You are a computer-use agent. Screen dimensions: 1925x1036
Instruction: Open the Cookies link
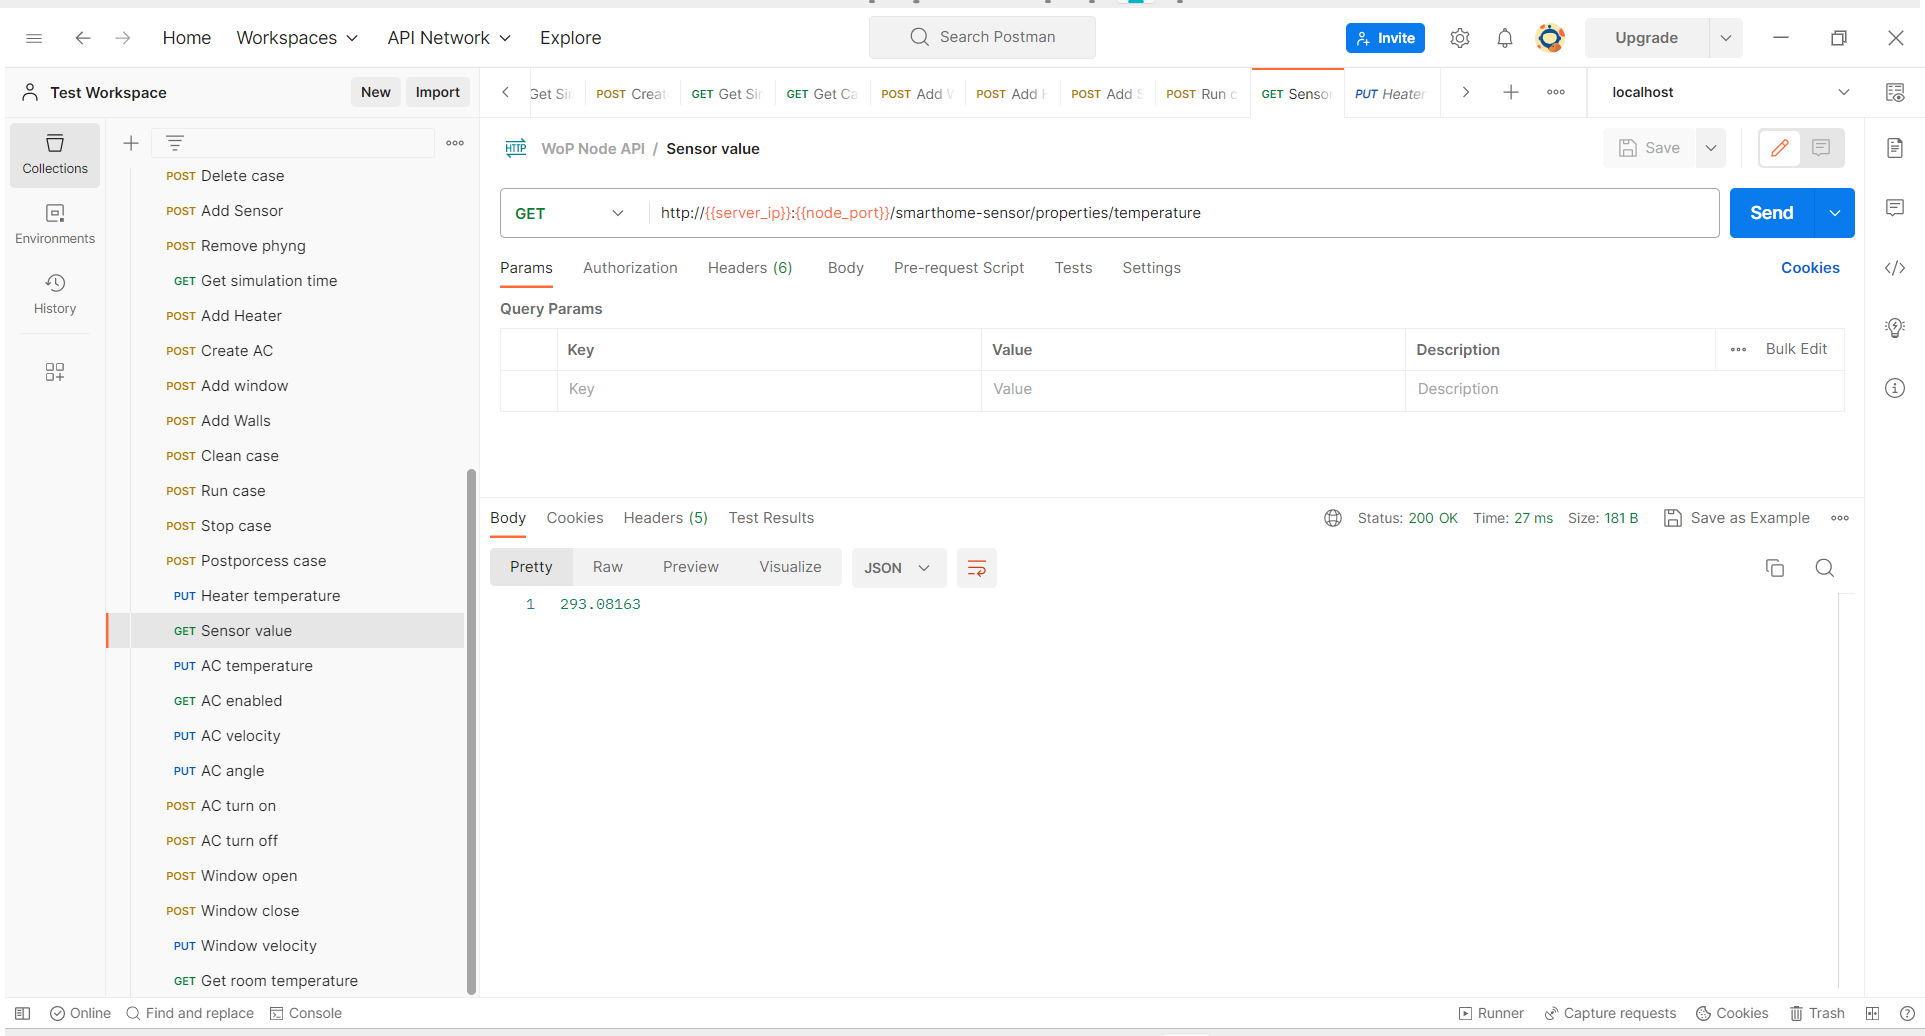1810,268
